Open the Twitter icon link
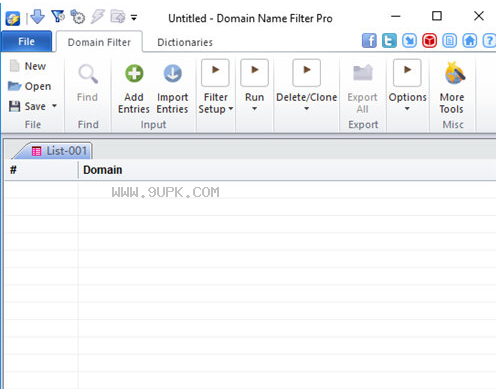This screenshot has height=389, width=496. click(x=389, y=41)
